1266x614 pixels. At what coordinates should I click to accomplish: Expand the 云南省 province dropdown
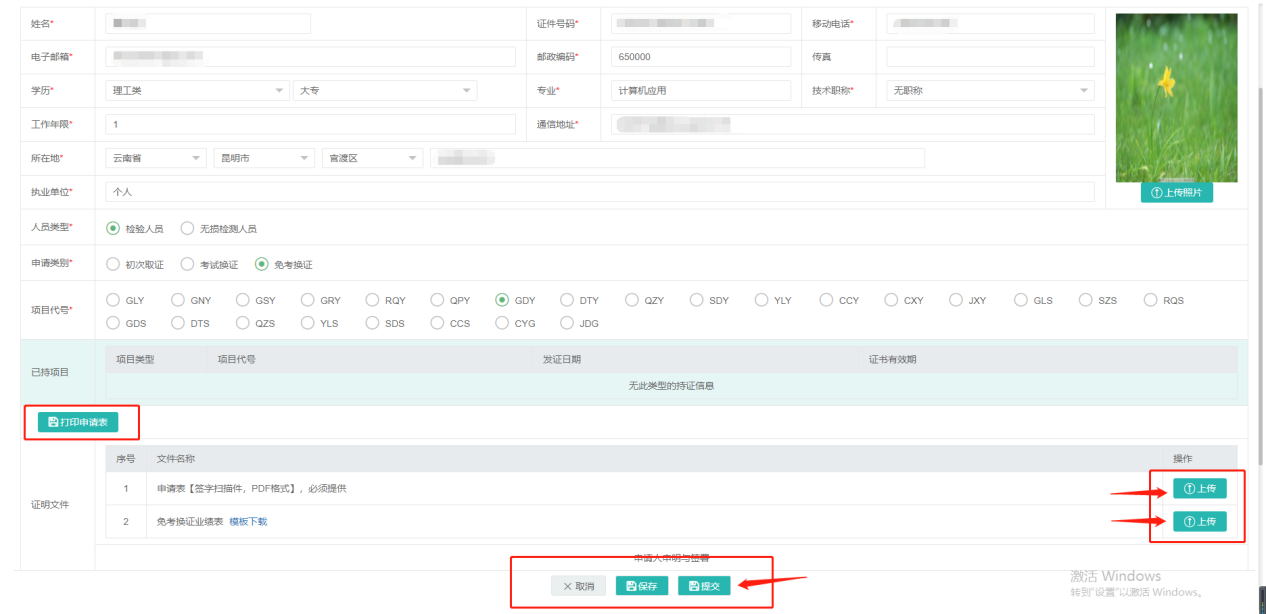155,158
